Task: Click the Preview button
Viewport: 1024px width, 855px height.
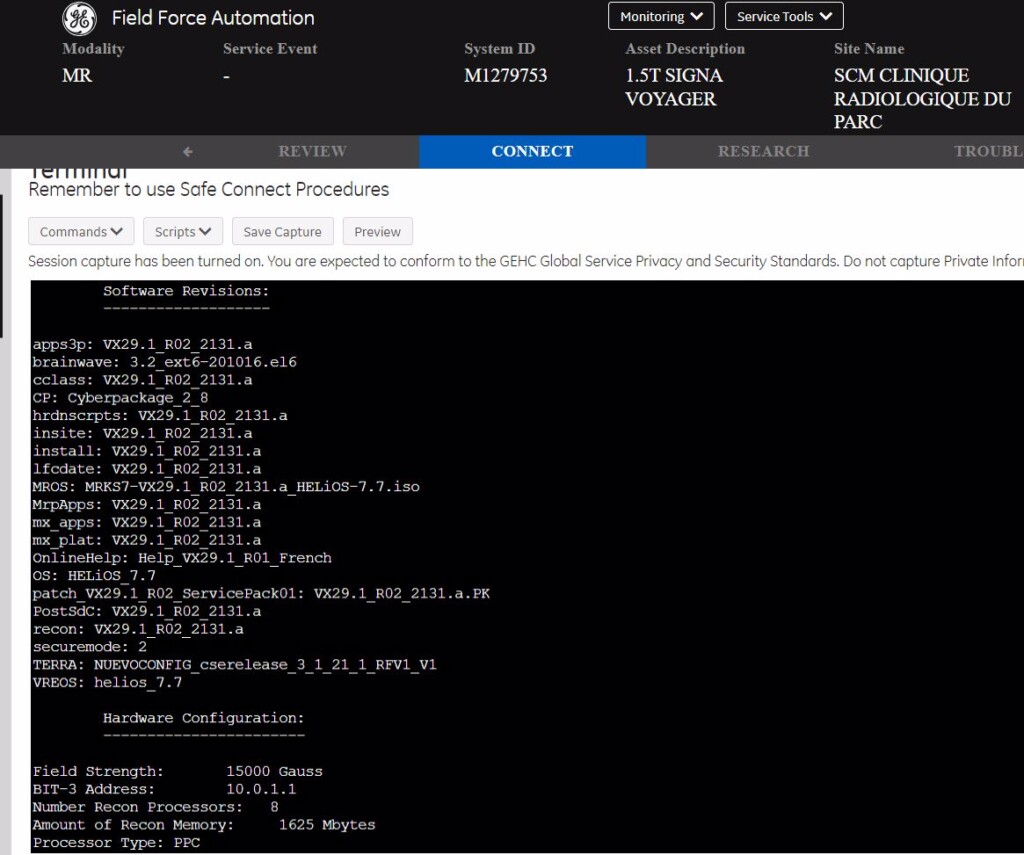Action: click(377, 231)
